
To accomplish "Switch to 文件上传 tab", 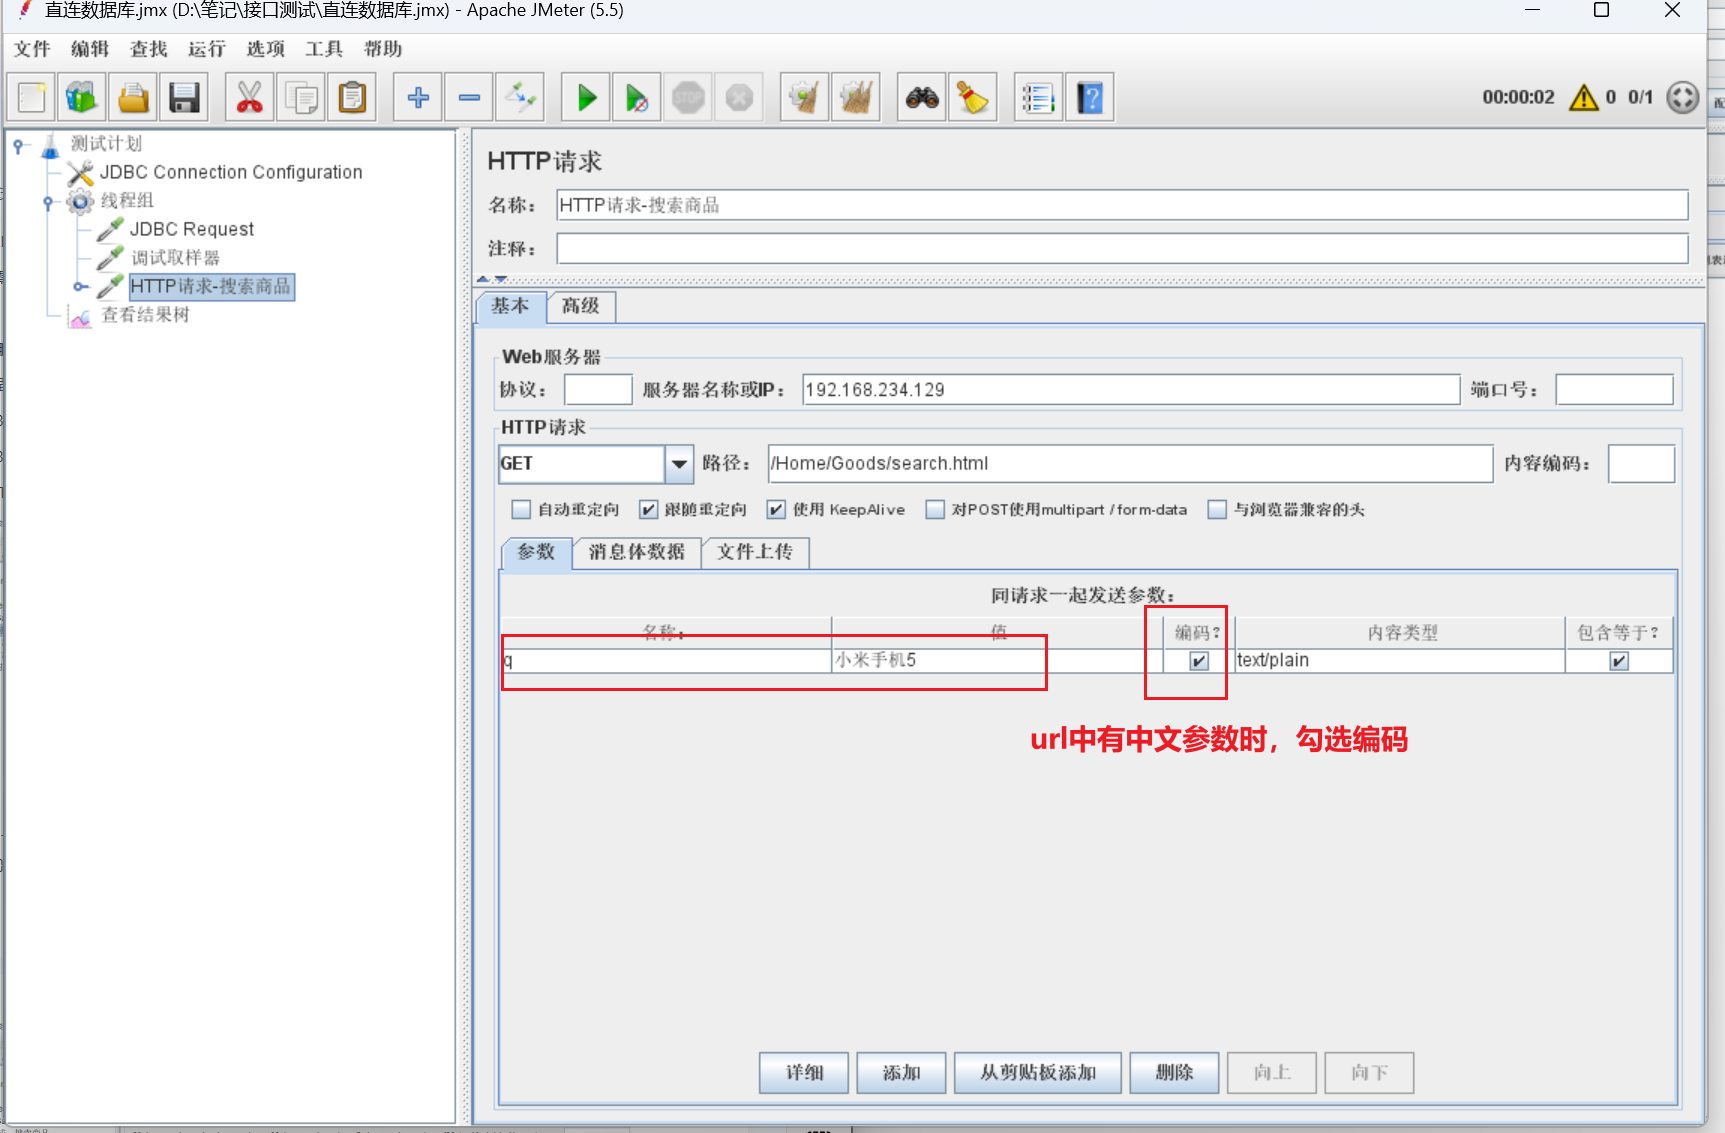I will (x=755, y=552).
